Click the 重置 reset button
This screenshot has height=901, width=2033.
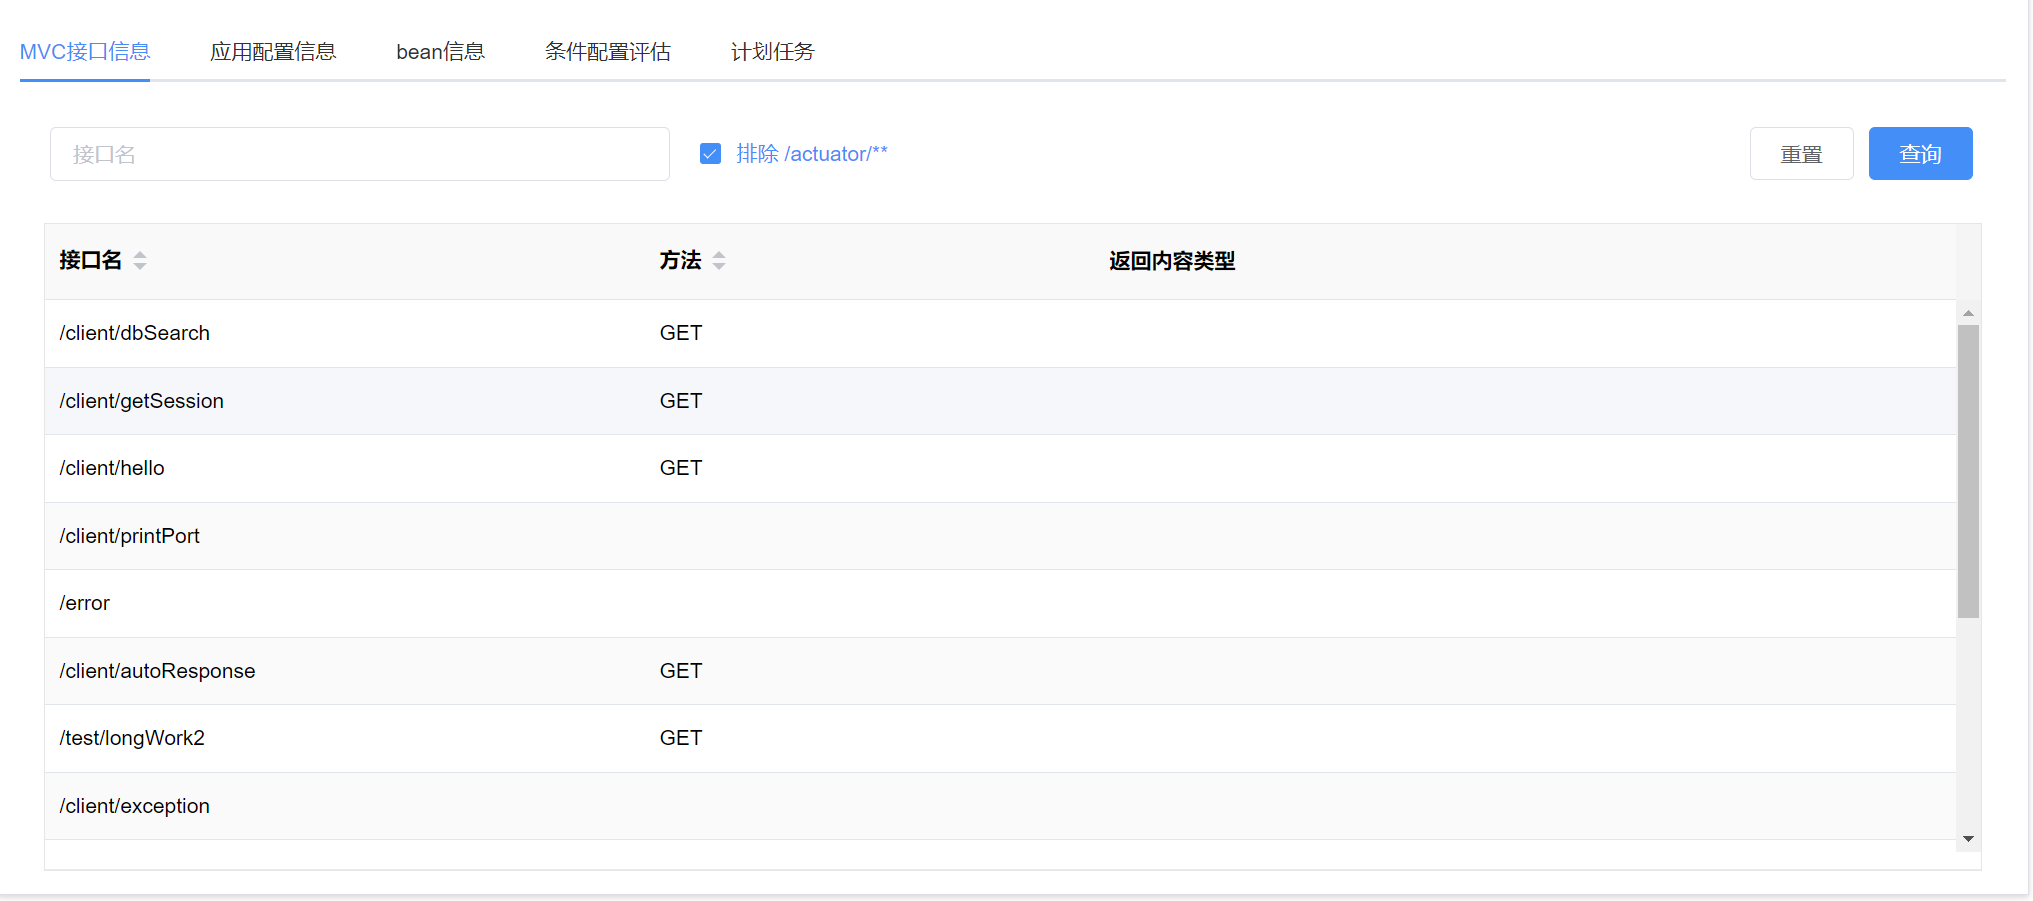1801,154
